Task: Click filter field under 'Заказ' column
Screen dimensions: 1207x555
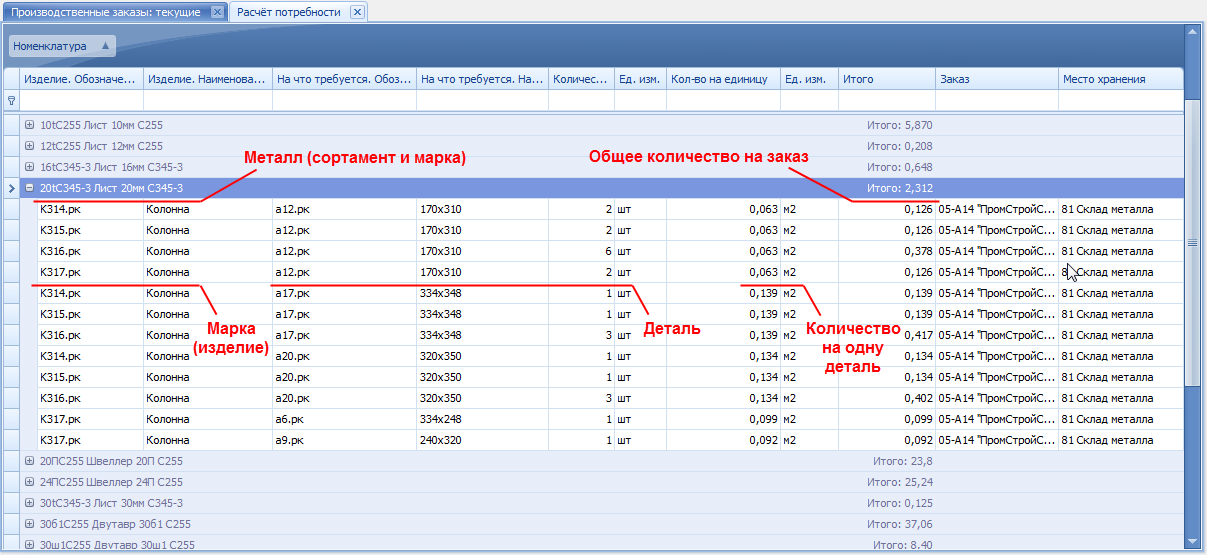Action: pyautogui.click(x=996, y=100)
